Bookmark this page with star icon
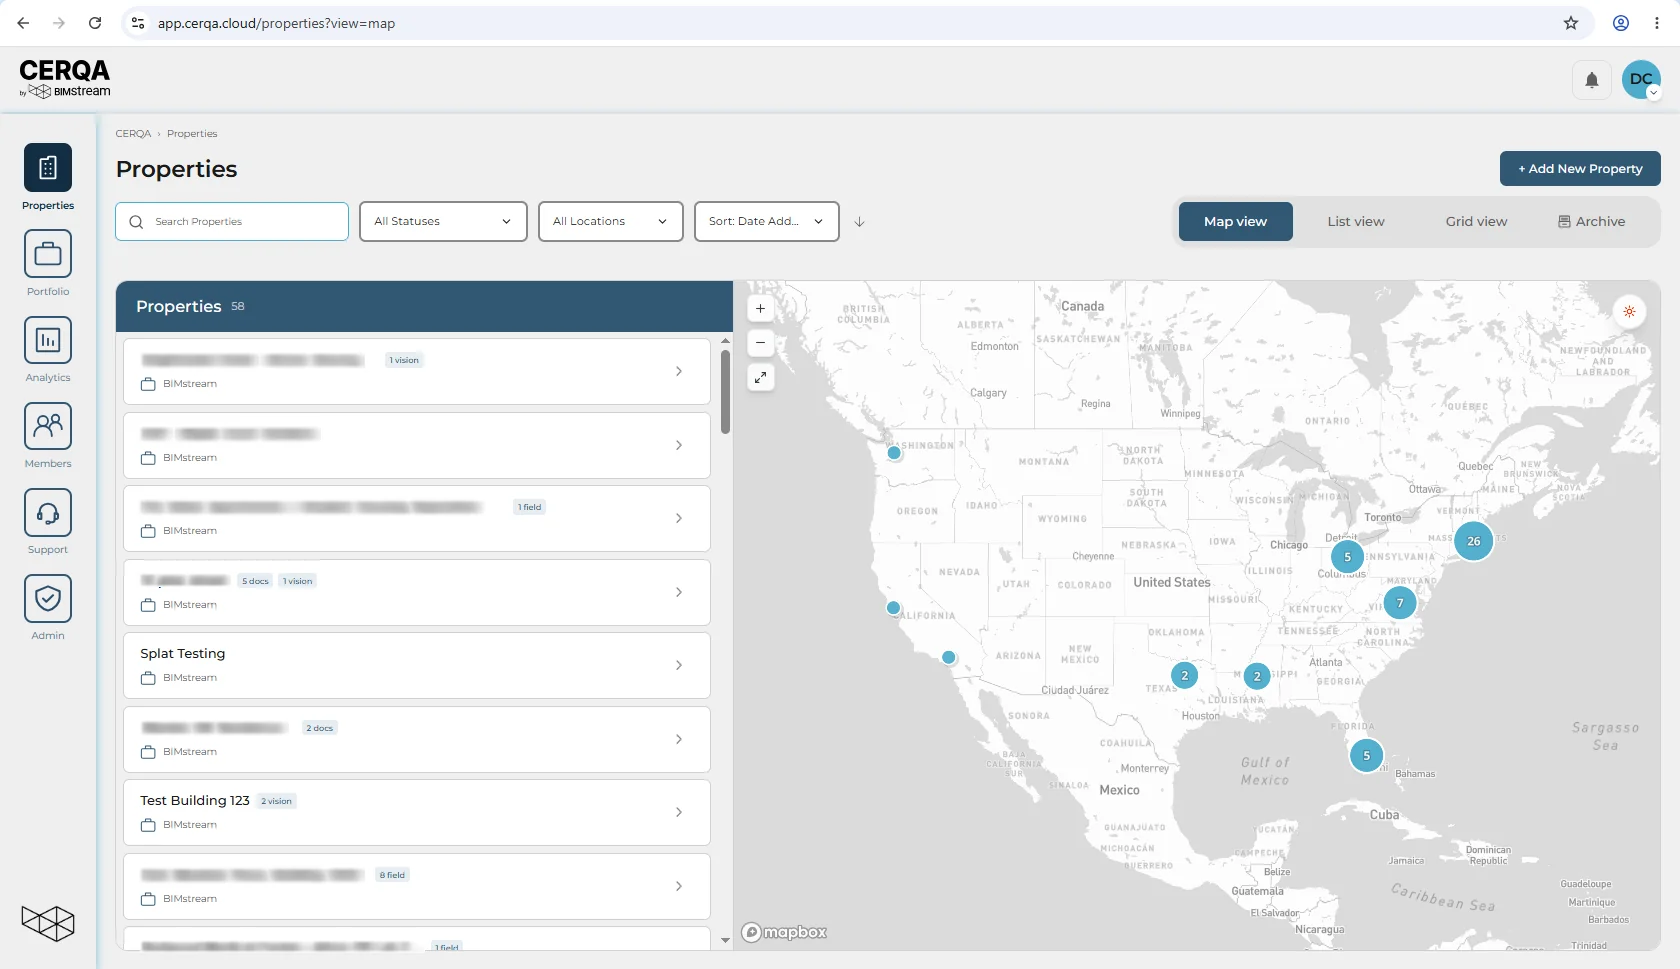 point(1571,23)
